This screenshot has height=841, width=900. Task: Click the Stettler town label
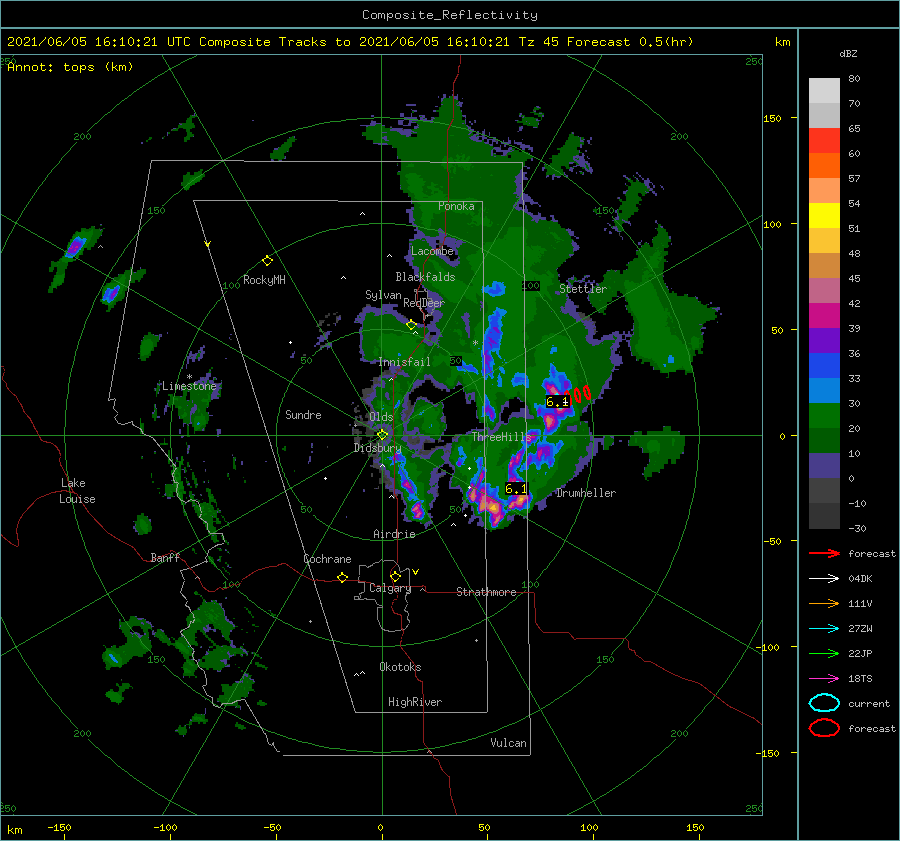point(583,289)
